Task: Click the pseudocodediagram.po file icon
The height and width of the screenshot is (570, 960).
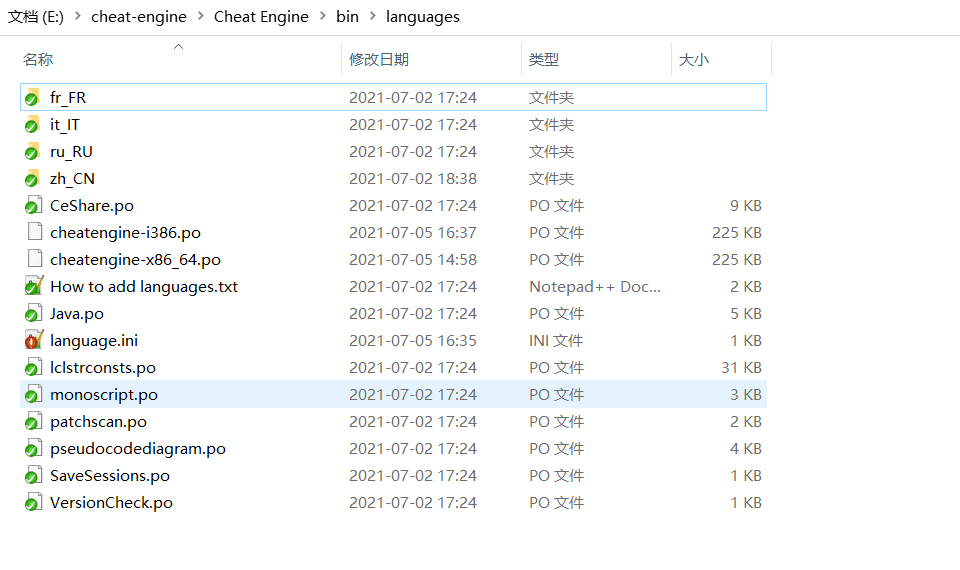Action: coord(34,448)
